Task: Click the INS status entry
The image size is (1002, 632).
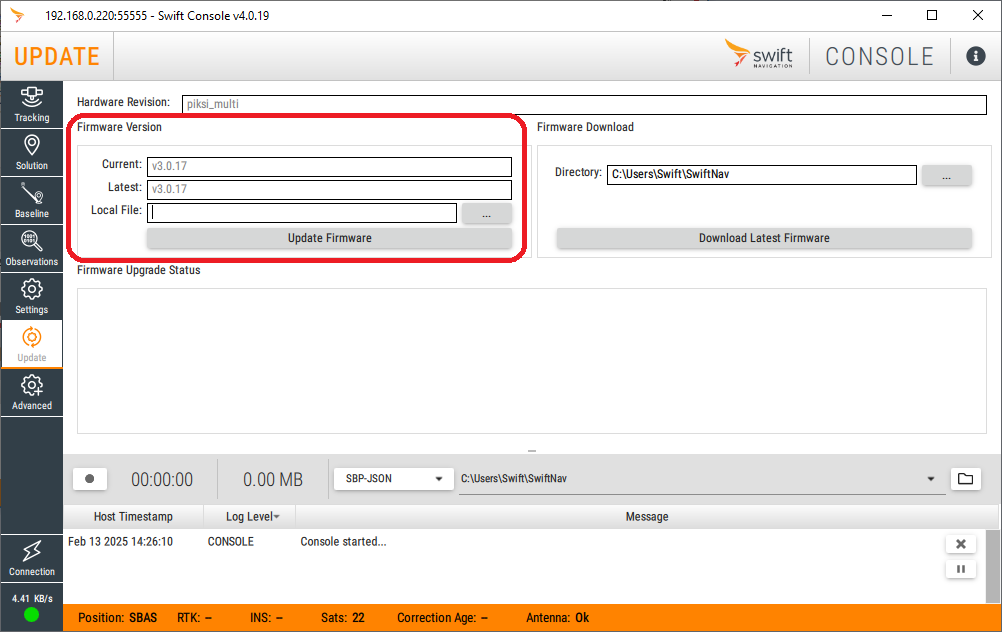Action: coord(266,618)
